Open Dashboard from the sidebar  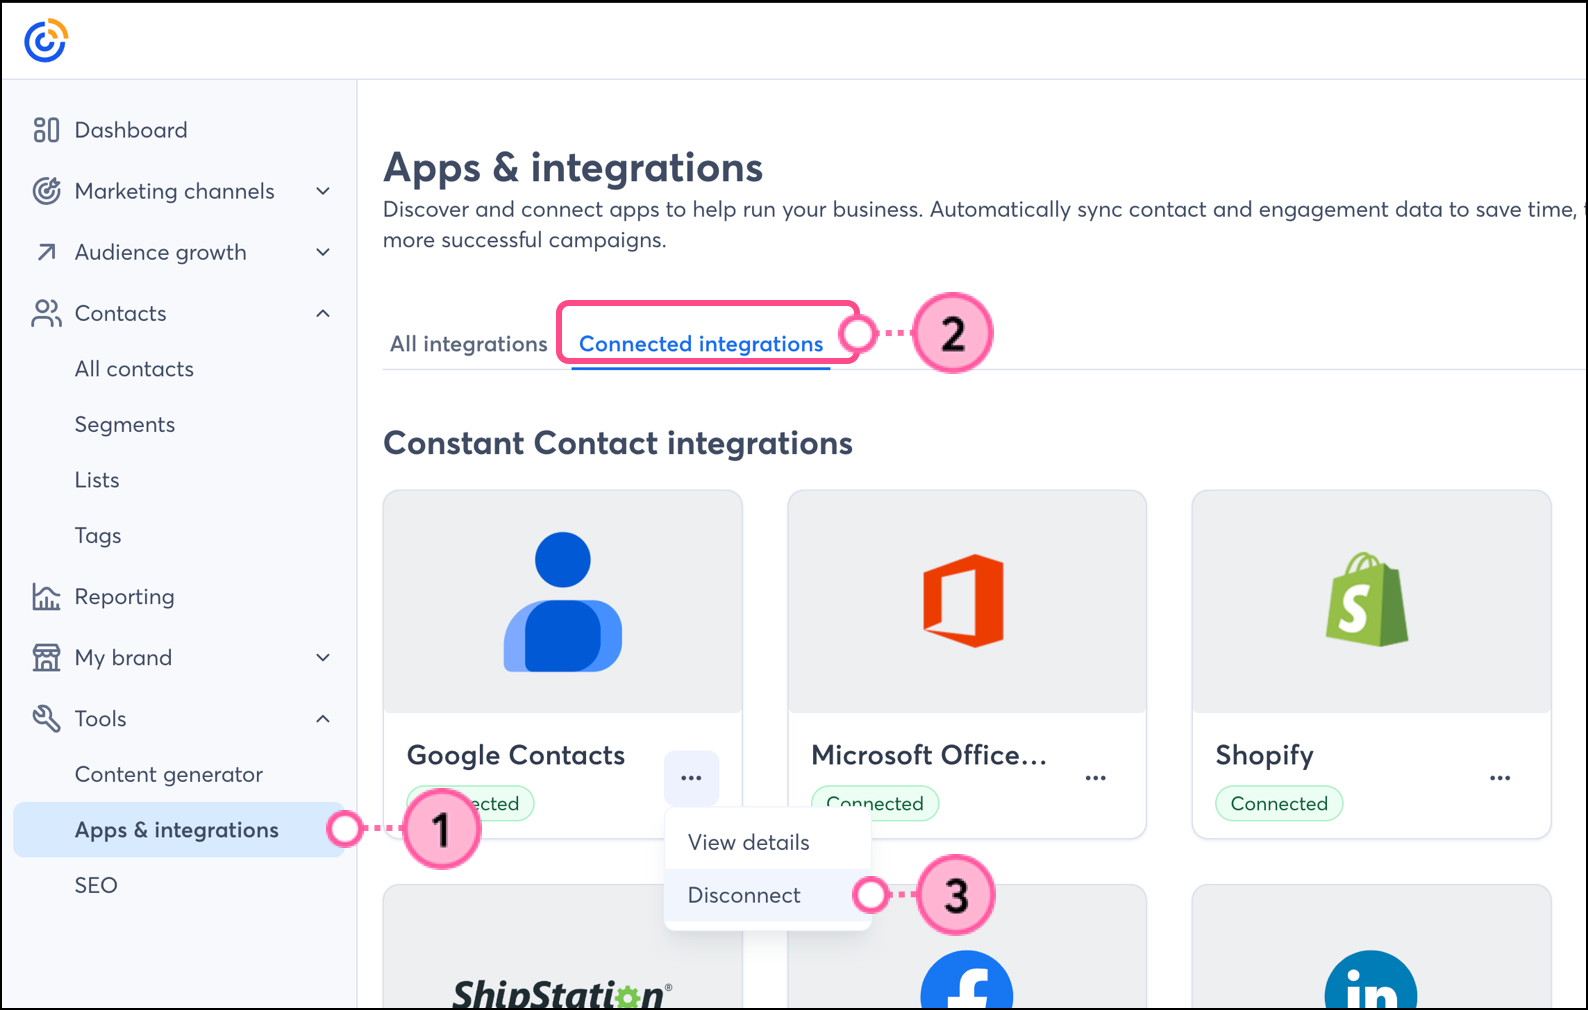tap(130, 130)
